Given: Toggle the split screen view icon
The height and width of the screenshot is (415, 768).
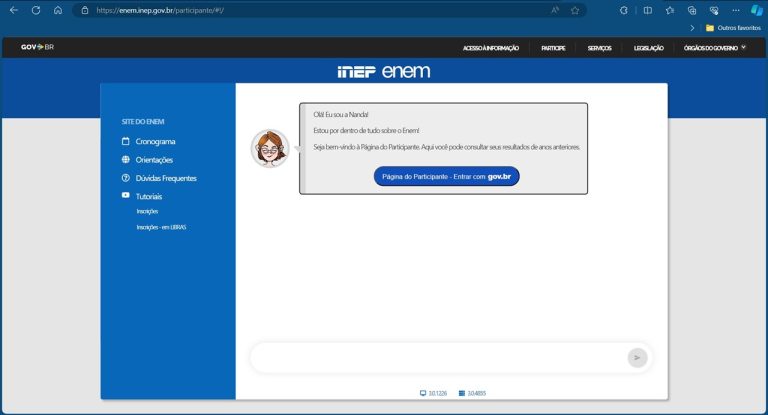Looking at the screenshot, I should pos(648,10).
